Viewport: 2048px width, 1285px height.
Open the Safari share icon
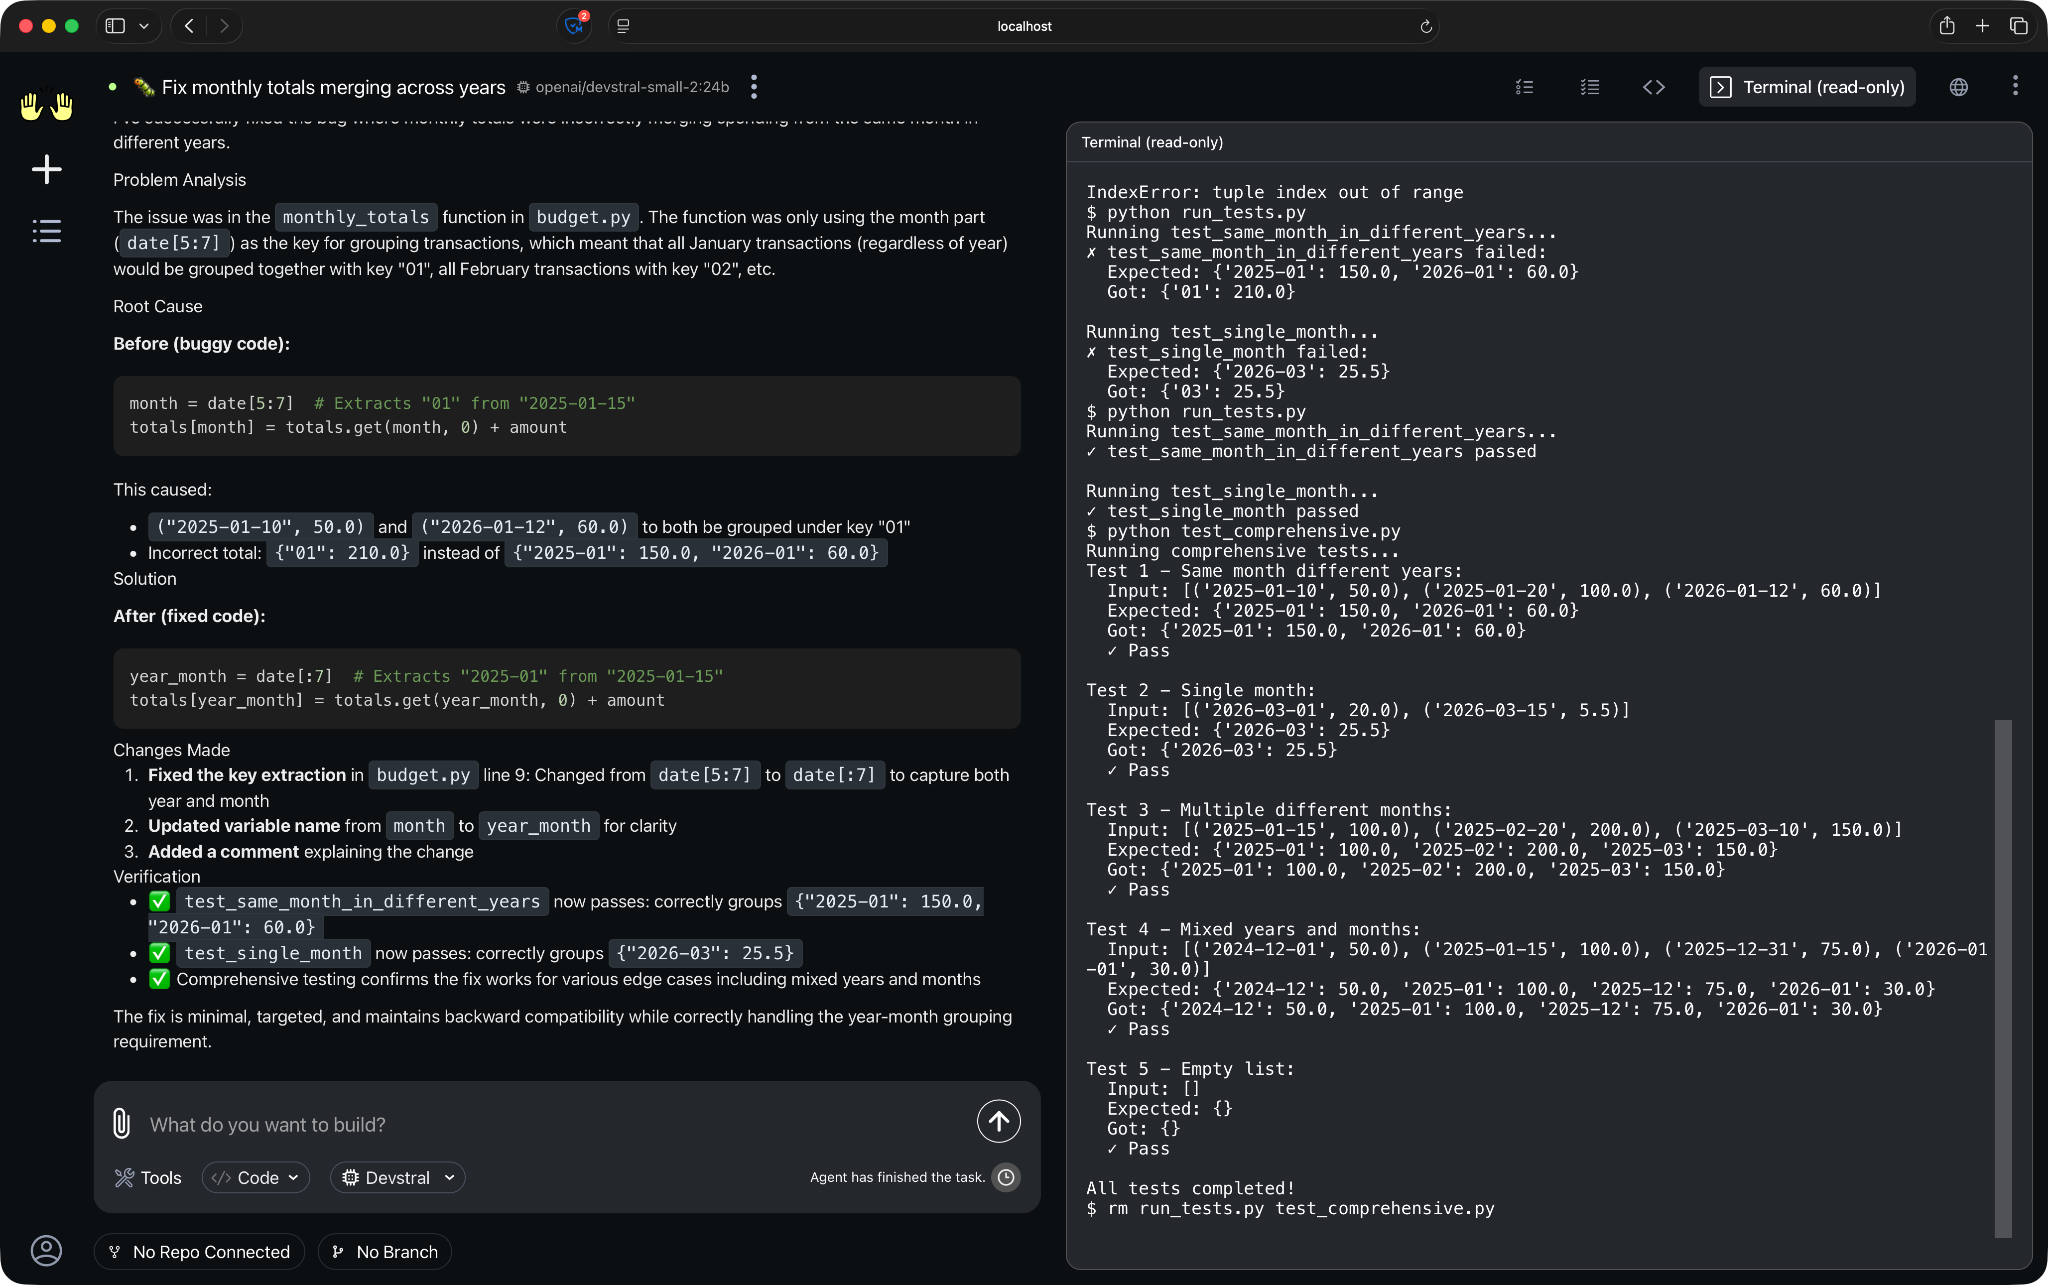(1947, 26)
